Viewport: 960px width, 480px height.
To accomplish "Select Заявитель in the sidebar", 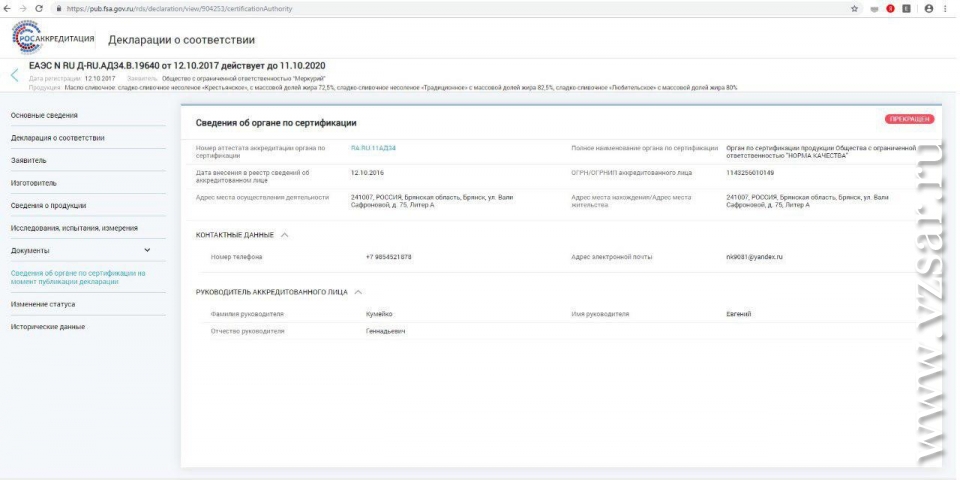I will (x=29, y=160).
